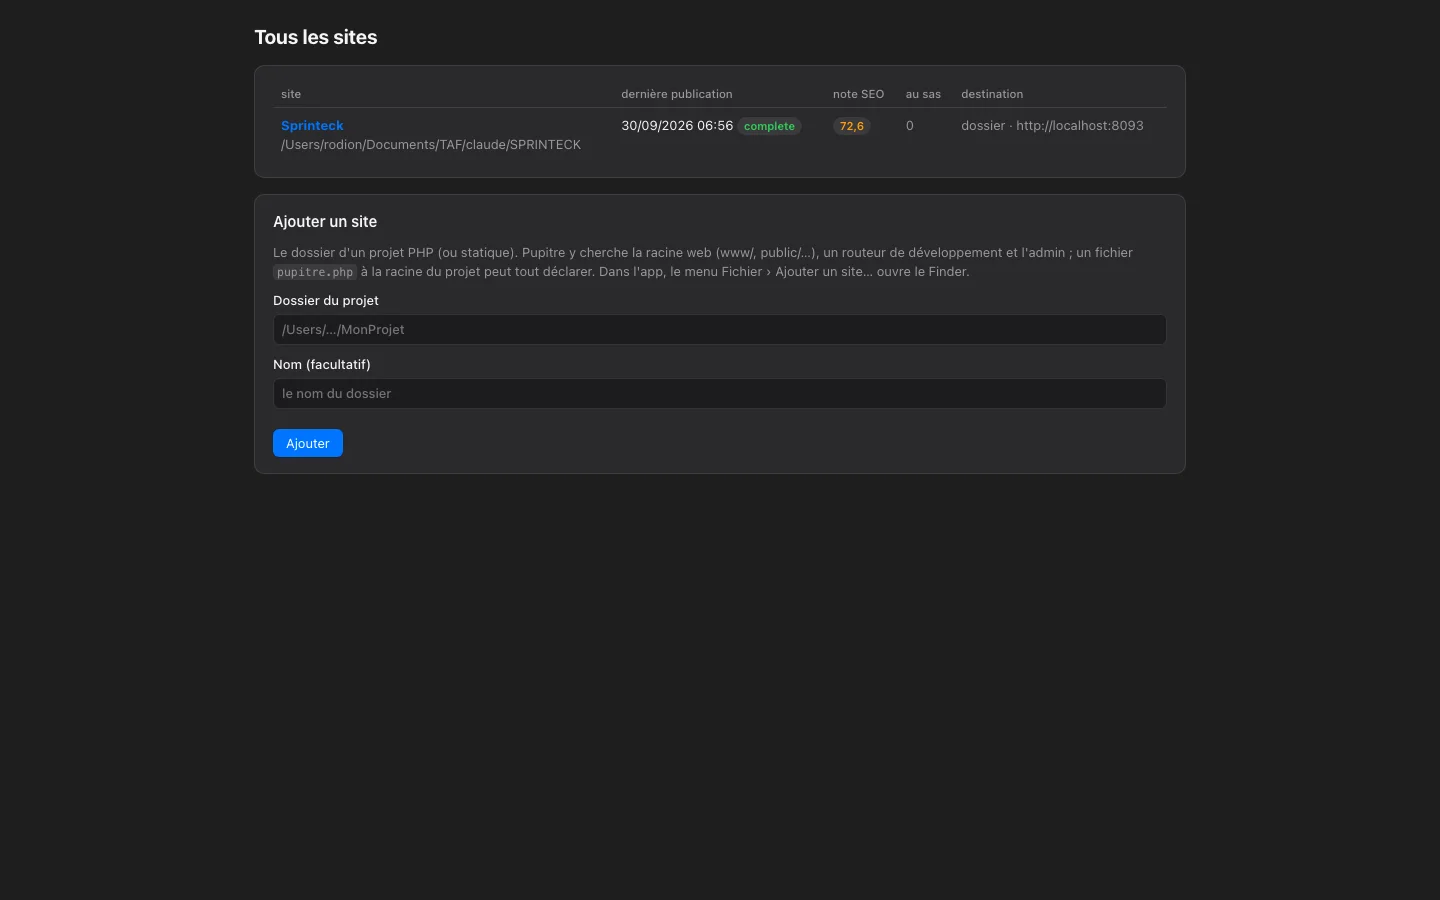
Task: Click the 'Tous les sites' heading
Action: [x=316, y=37]
